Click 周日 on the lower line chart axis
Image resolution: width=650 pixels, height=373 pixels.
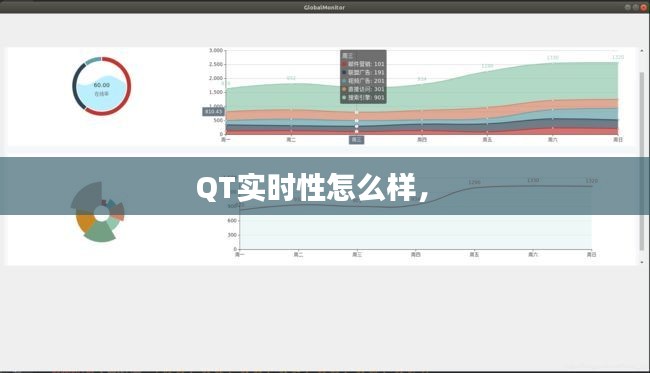click(x=592, y=254)
